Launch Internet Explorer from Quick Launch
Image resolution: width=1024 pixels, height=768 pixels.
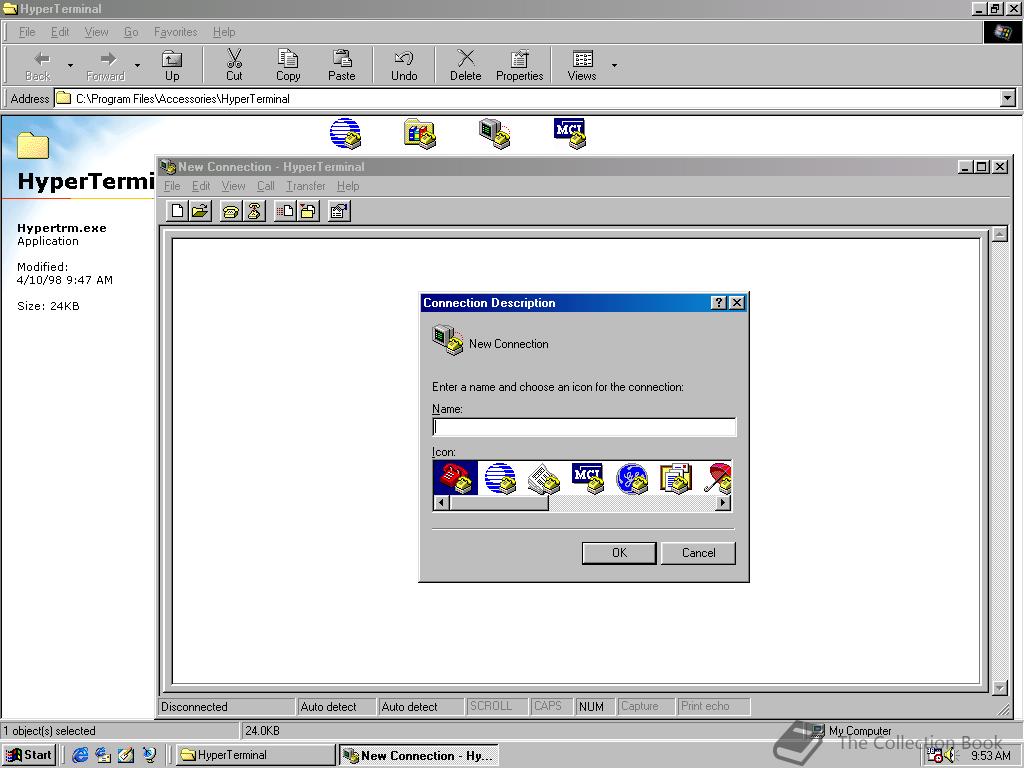point(80,755)
